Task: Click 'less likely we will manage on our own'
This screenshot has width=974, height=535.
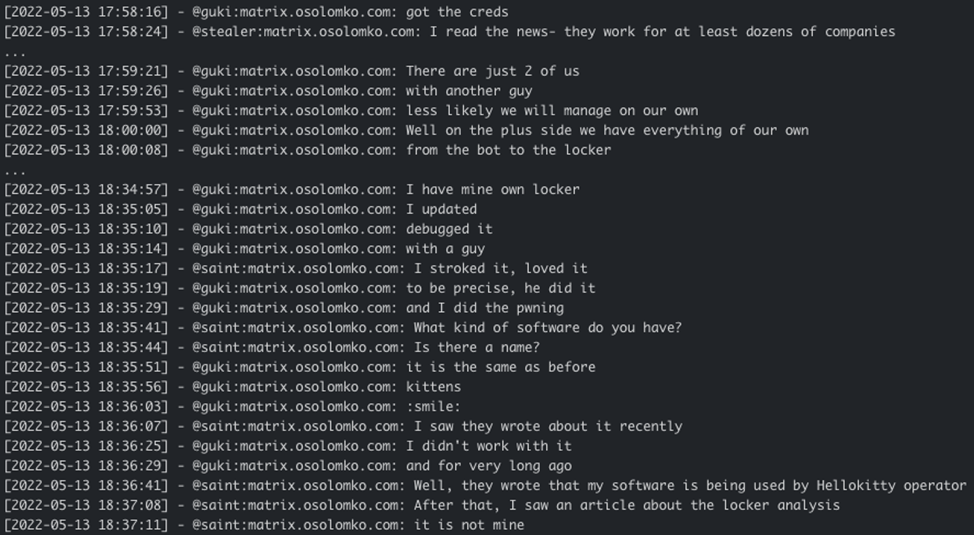Action: coord(552,111)
